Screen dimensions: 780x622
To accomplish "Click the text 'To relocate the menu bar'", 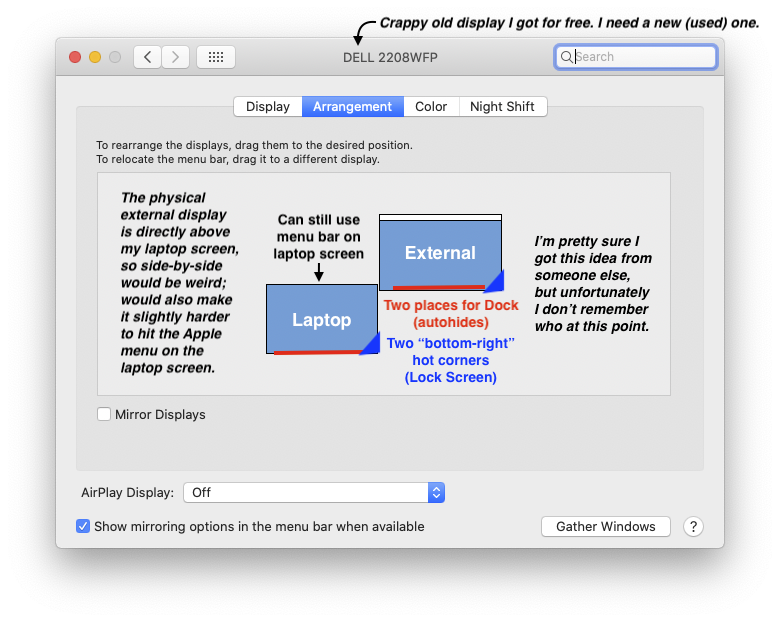I will [160, 159].
